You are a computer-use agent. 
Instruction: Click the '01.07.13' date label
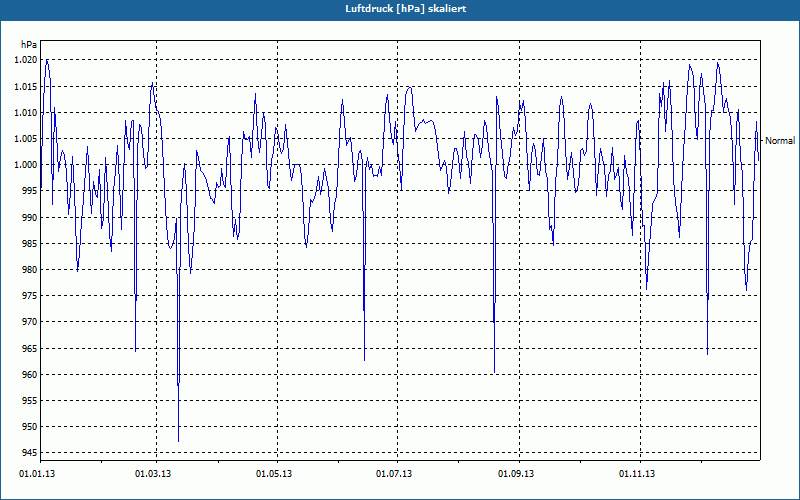point(394,474)
